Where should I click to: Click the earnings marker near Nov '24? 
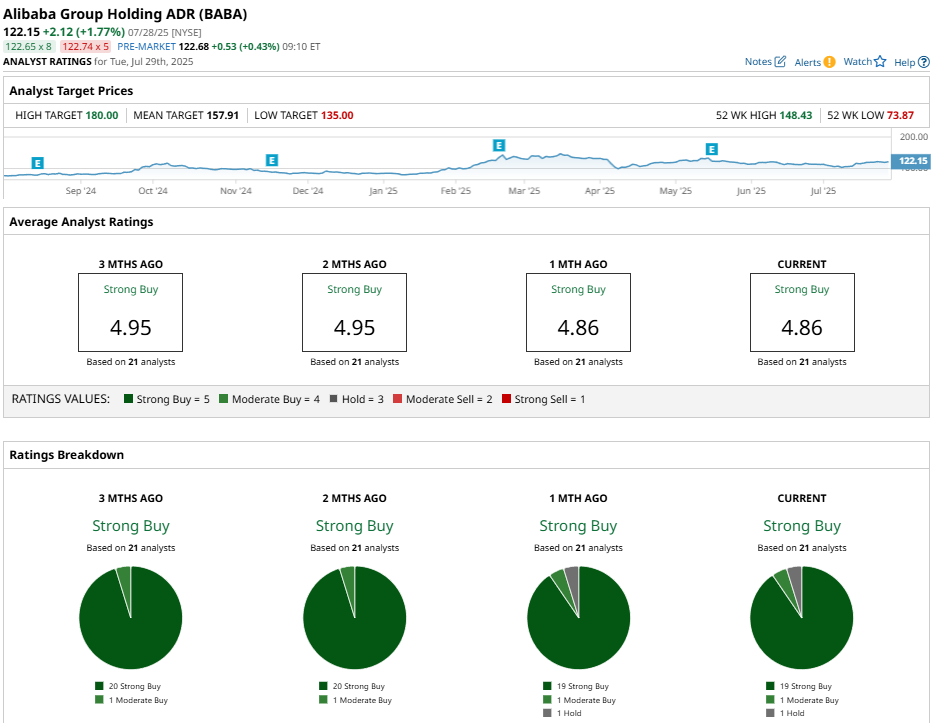[x=272, y=160]
